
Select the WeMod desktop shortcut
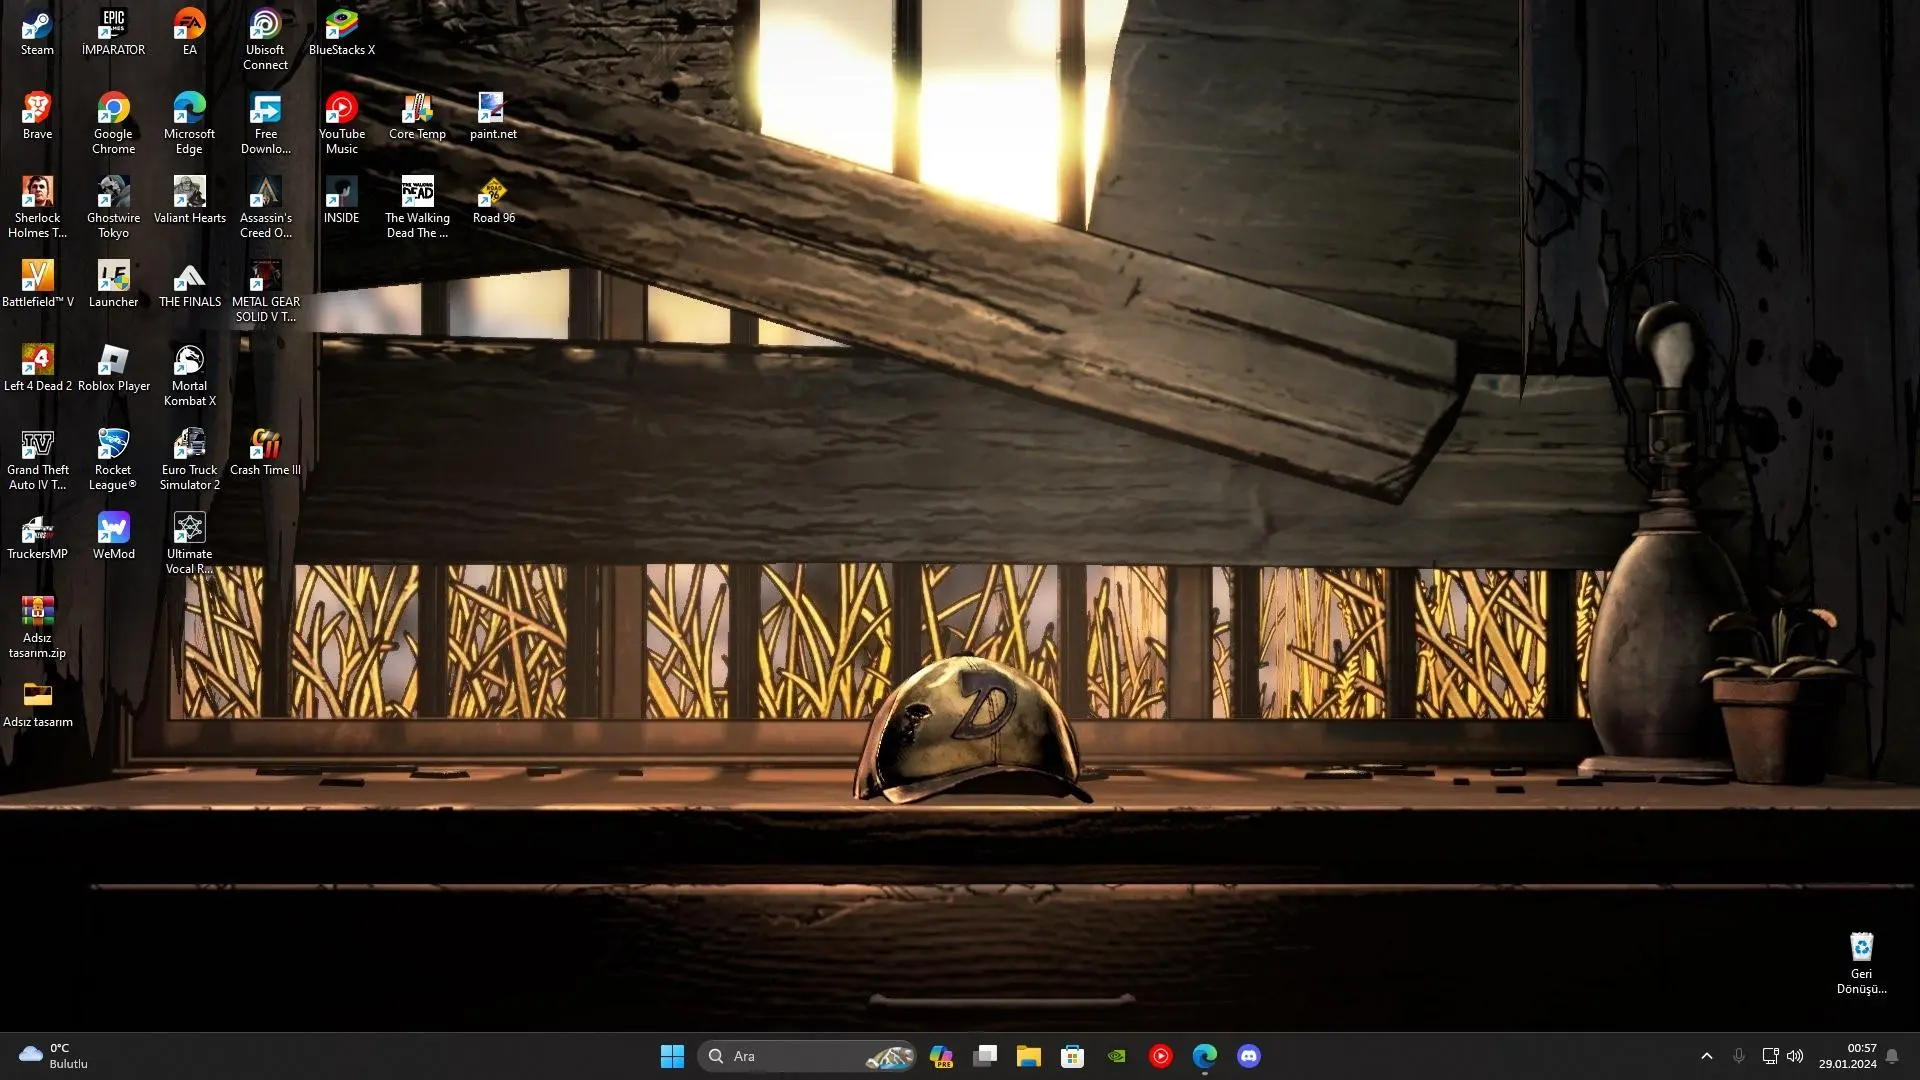[x=113, y=536]
